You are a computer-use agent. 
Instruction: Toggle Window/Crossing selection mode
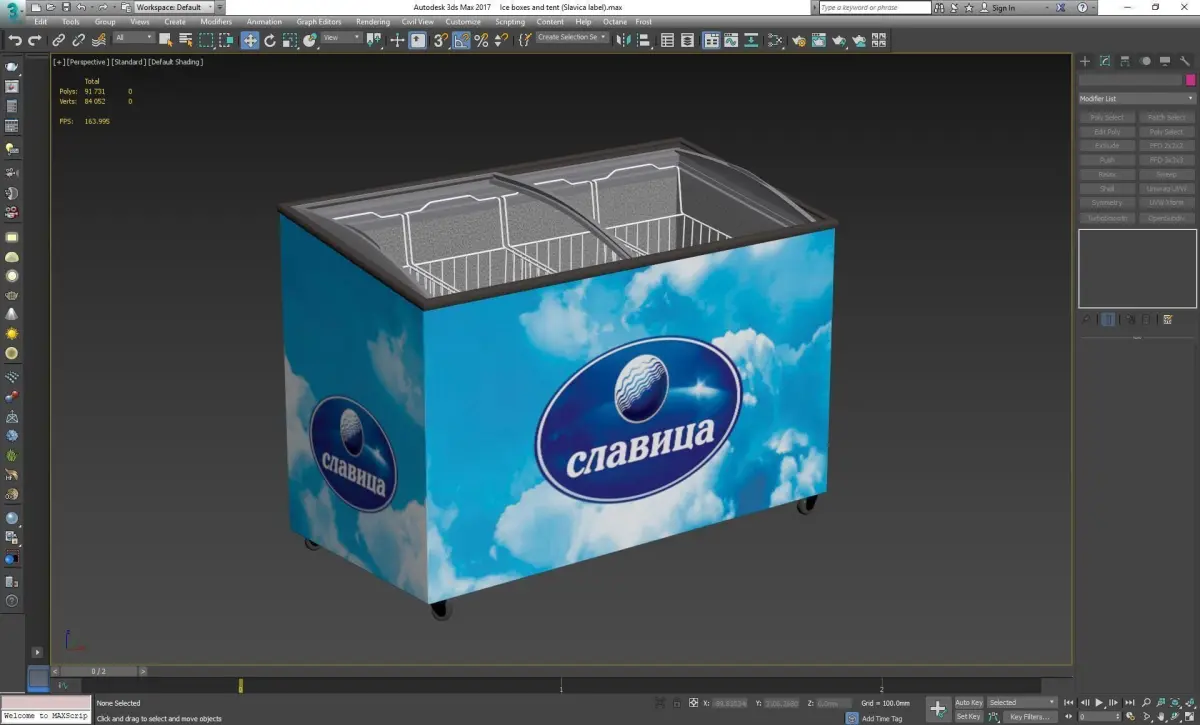tap(228, 41)
